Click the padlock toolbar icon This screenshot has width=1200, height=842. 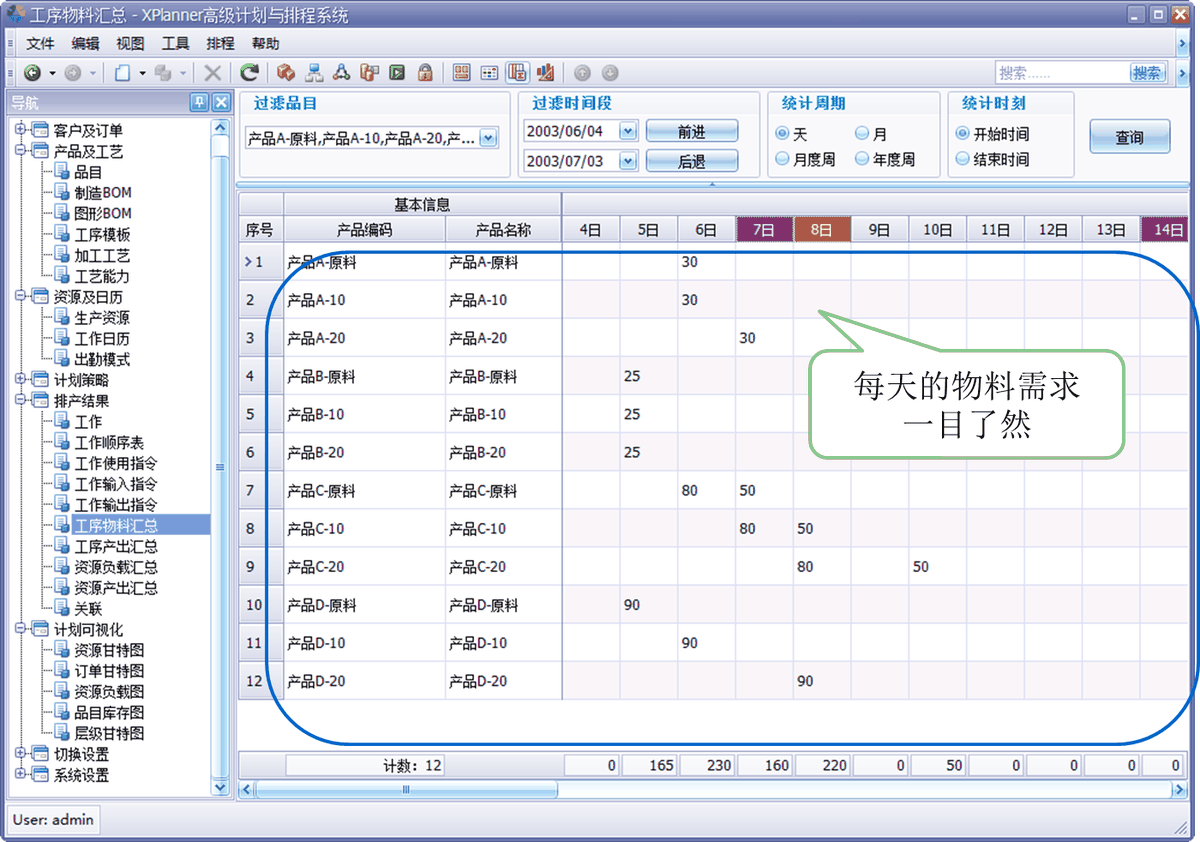[x=425, y=73]
